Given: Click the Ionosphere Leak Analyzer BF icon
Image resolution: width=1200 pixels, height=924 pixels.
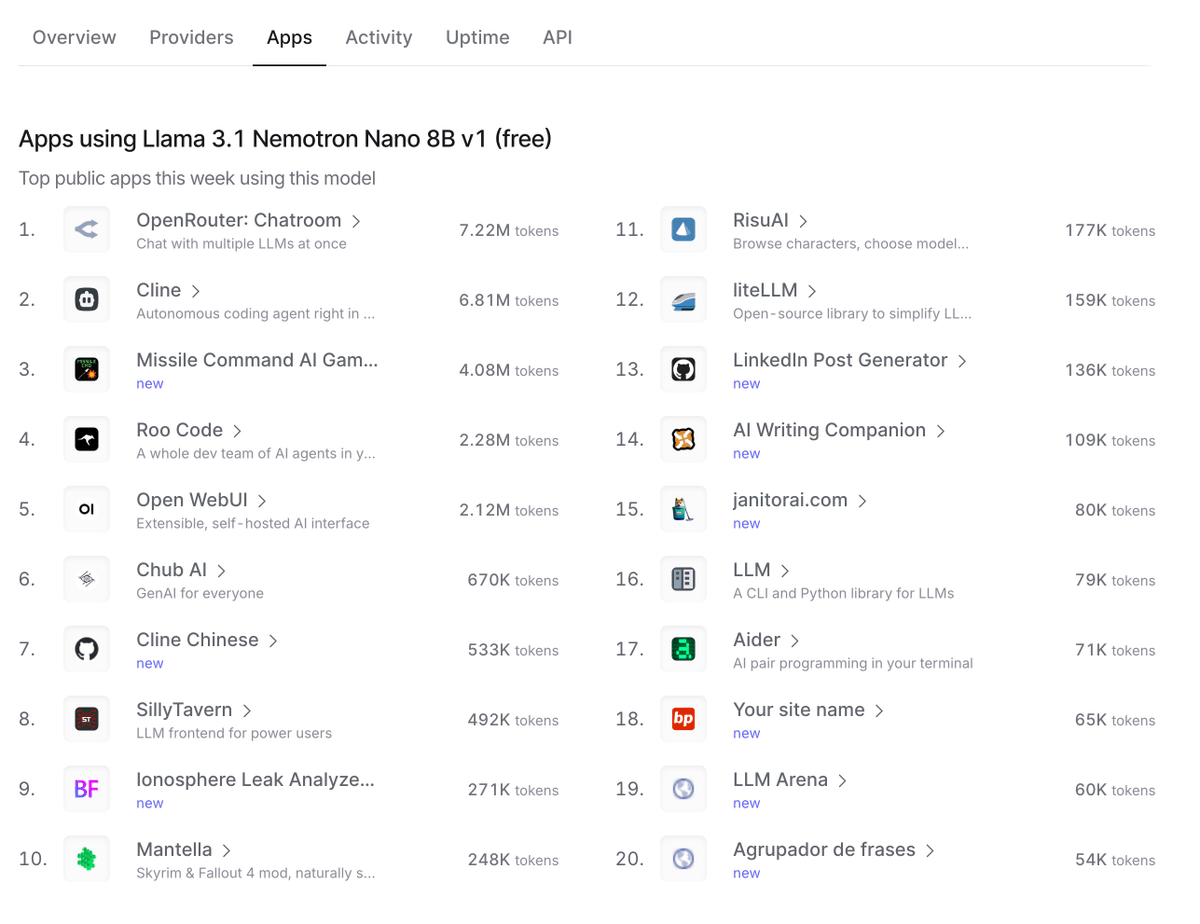Looking at the screenshot, I should 87,790.
